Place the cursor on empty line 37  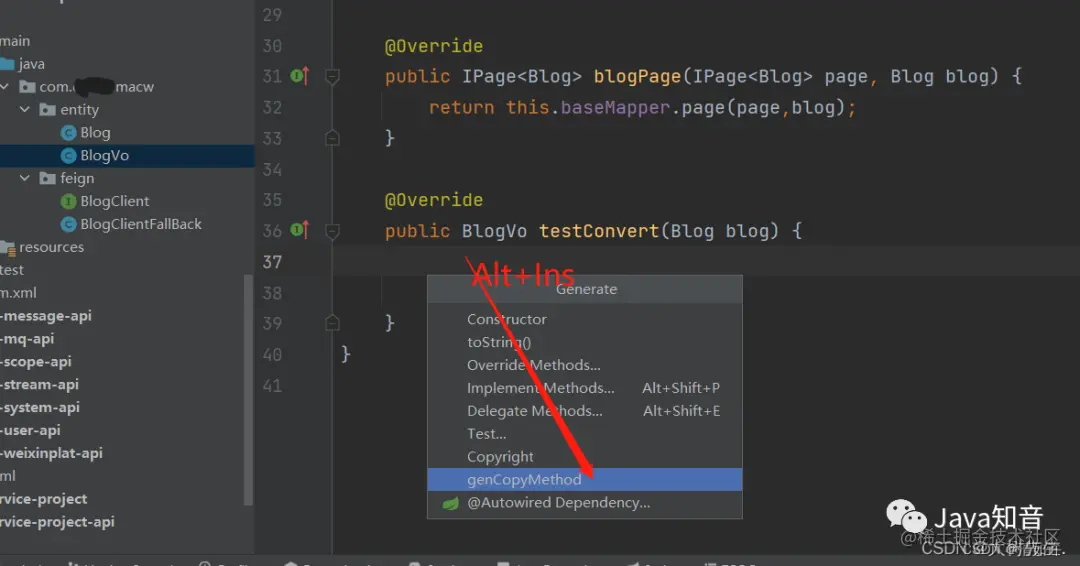point(705,262)
